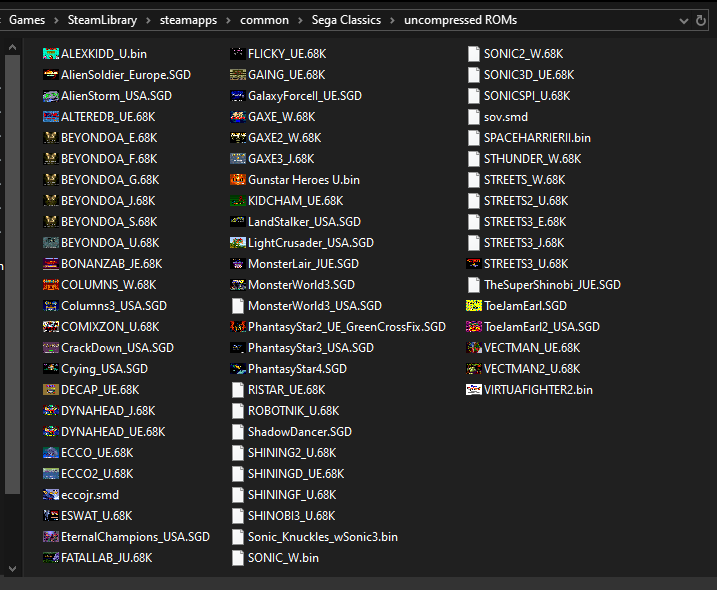Select the VIRTUAFIGHTER2.bin icon

coord(474,390)
